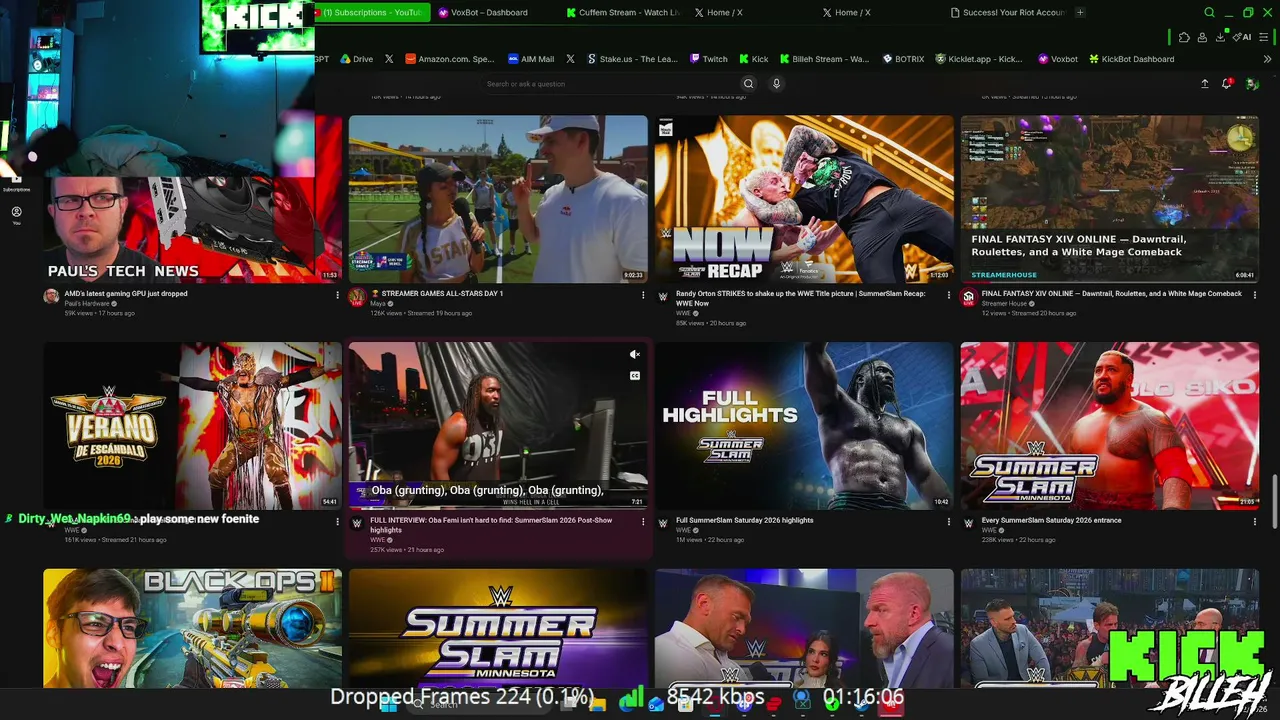Open WWE avatar beside Full SummerSlam highlights

point(662,523)
